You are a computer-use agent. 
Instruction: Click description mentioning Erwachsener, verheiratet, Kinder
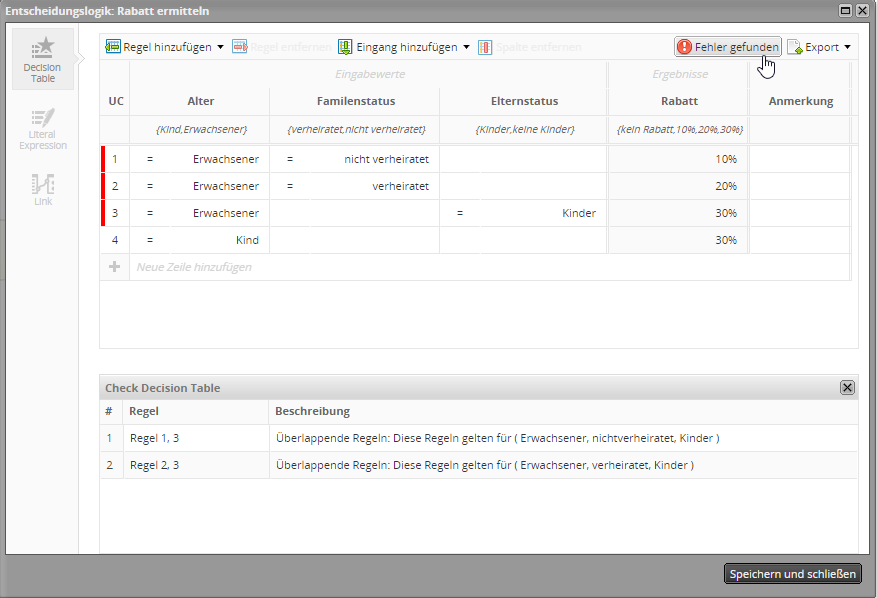pos(484,465)
